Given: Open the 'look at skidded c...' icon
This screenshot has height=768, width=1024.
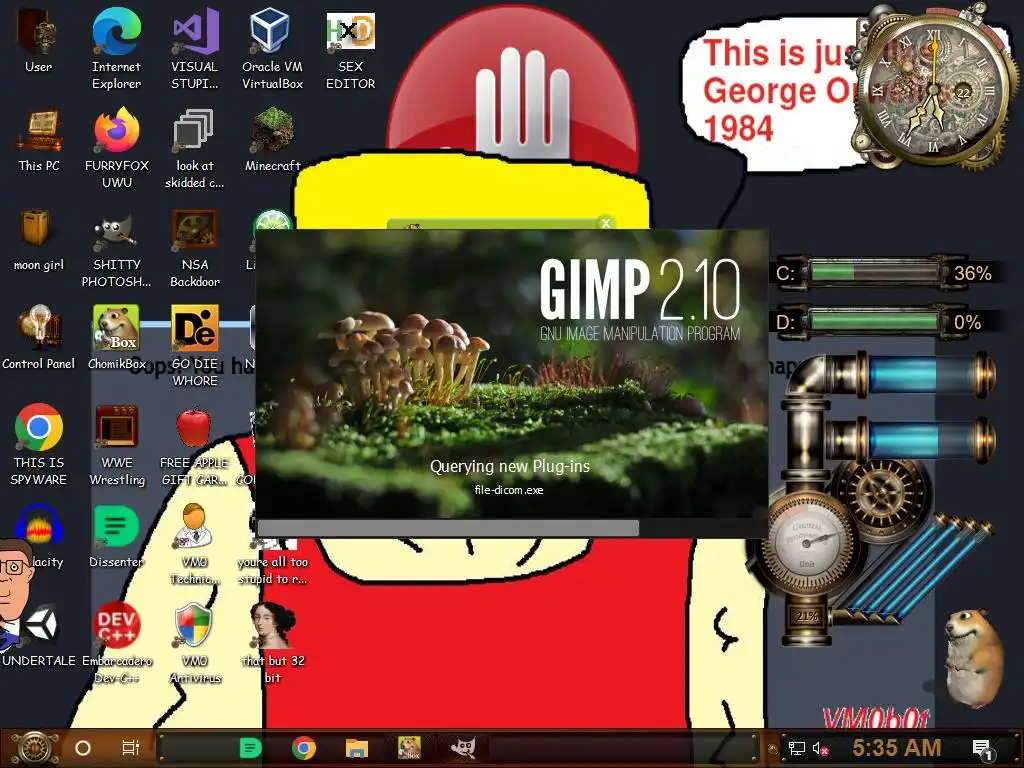Looking at the screenshot, I should (195, 148).
